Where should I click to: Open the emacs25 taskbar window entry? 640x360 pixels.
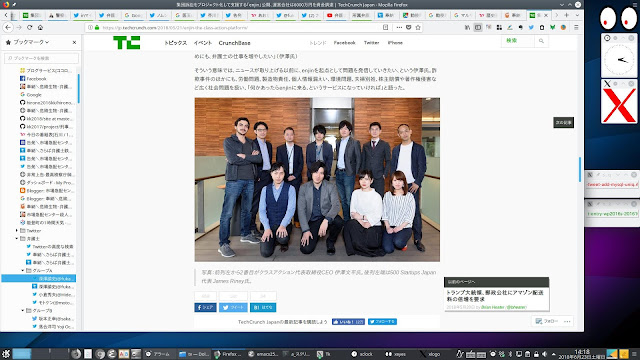click(x=263, y=354)
